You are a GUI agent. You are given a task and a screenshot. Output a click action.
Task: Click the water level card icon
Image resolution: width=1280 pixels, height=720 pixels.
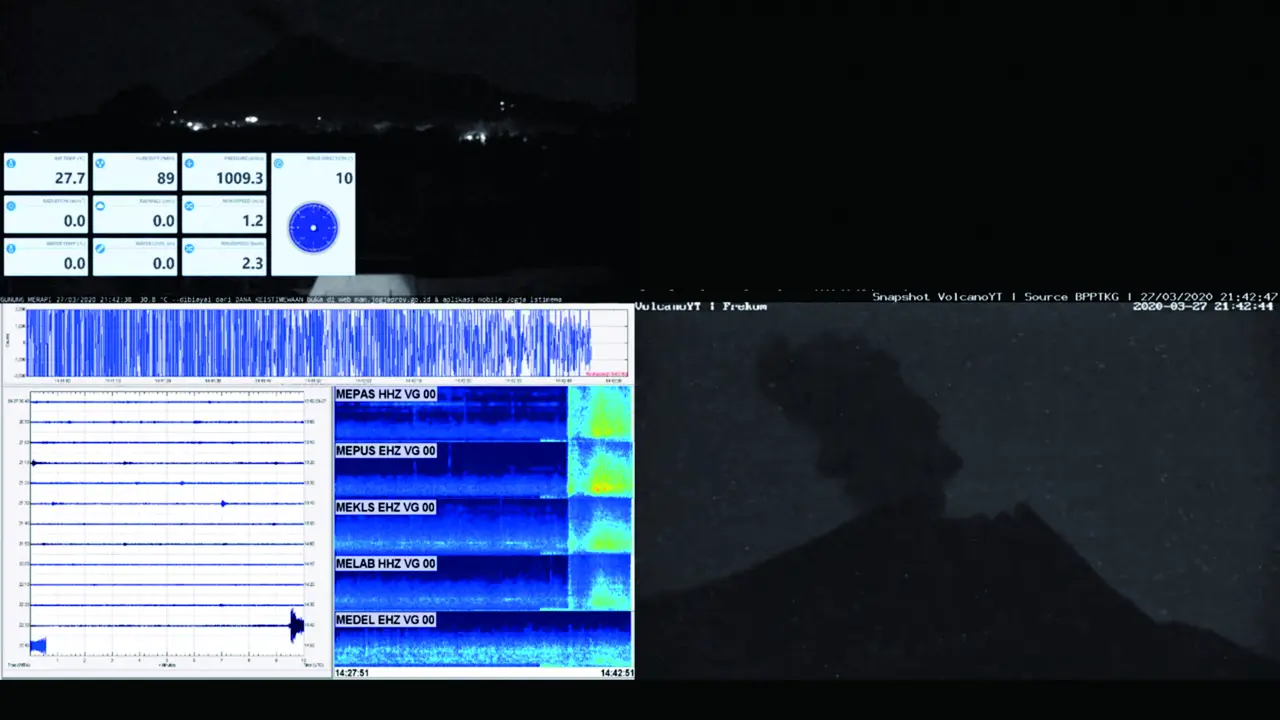pyautogui.click(x=100, y=248)
